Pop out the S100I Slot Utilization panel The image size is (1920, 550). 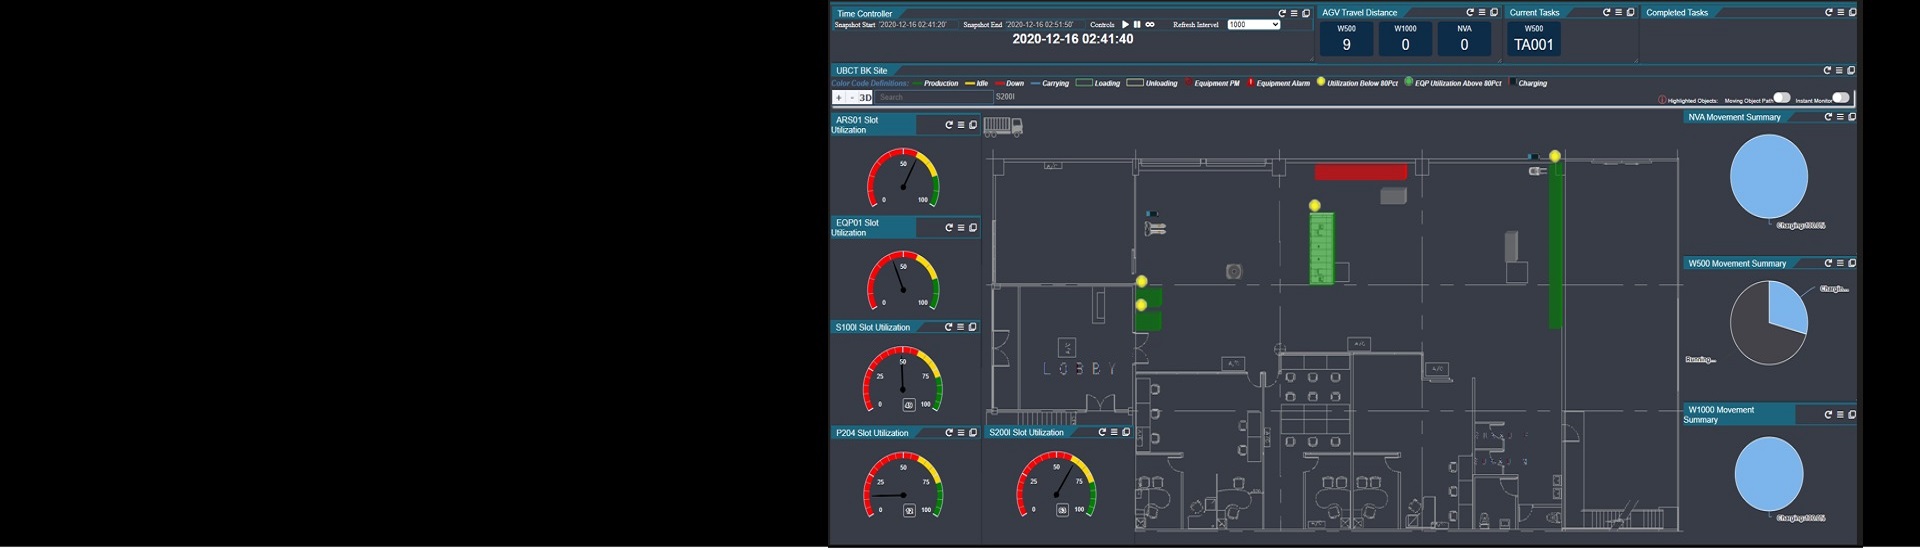pos(972,327)
